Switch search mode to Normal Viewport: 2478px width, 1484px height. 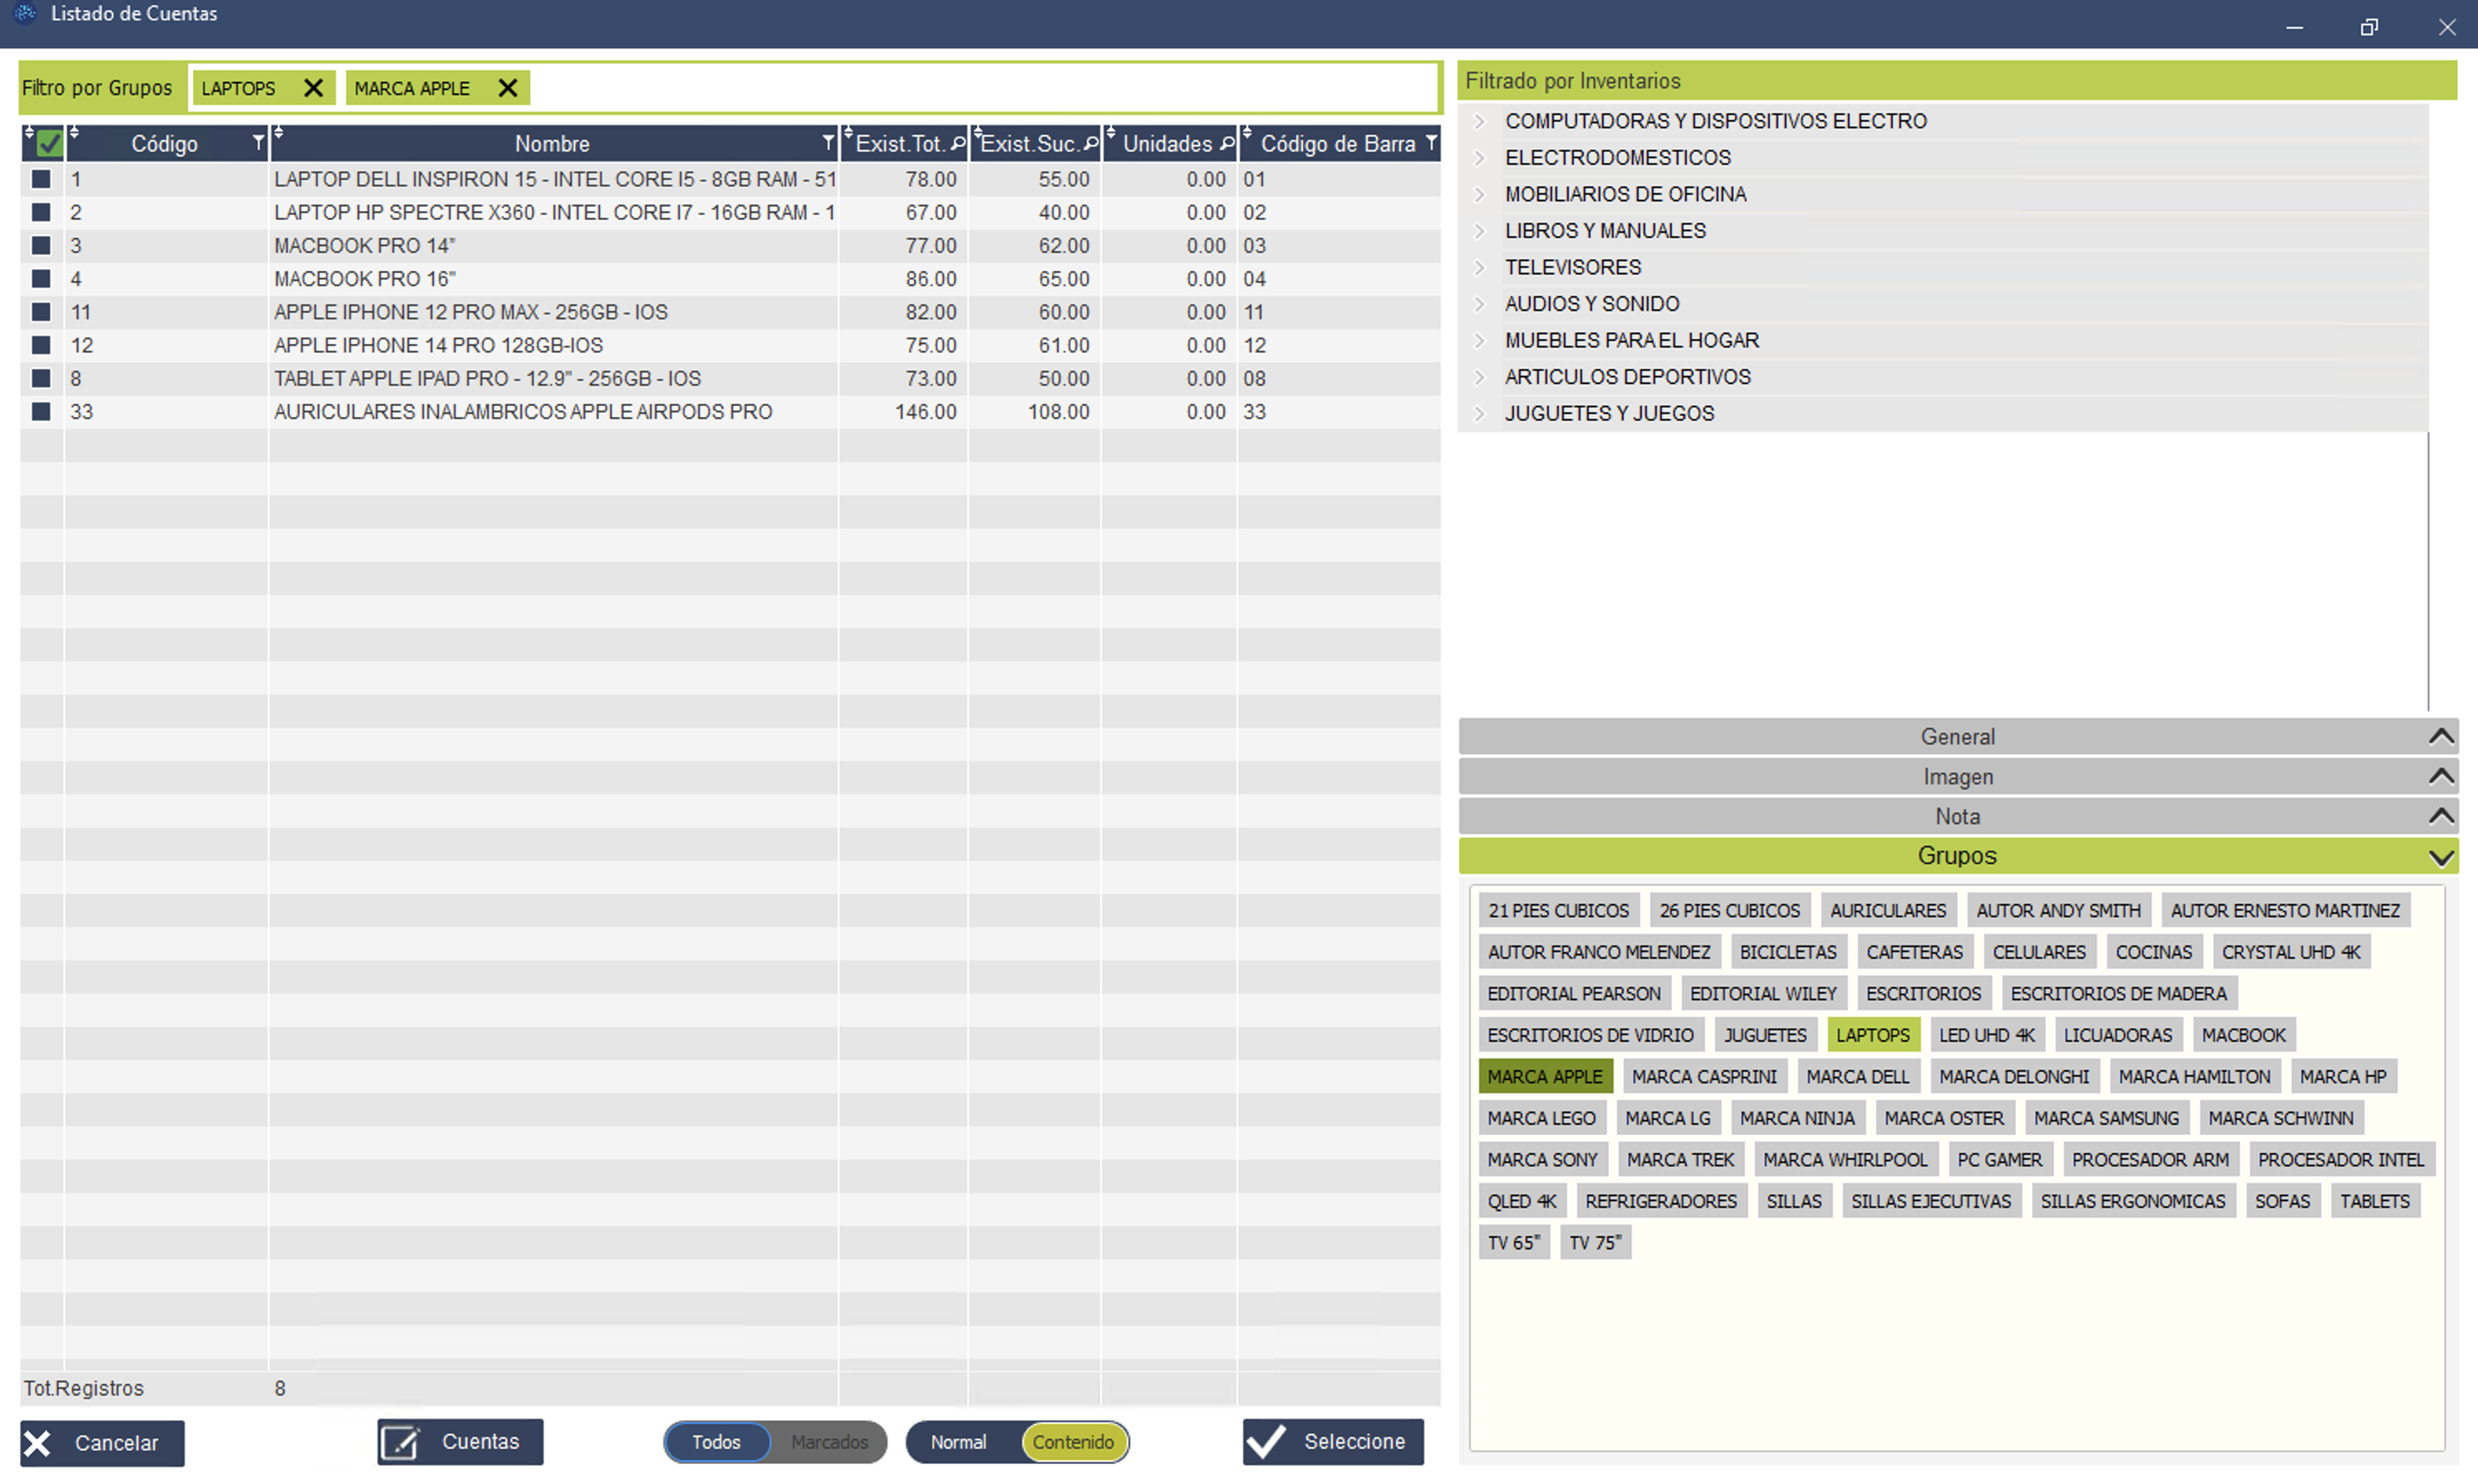click(958, 1442)
